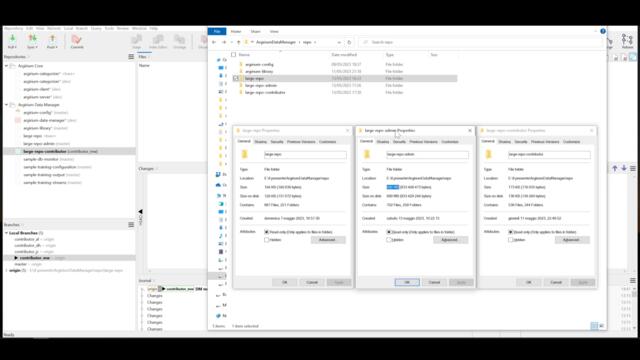Viewport: 640px width, 360px height.
Task: Open the Share tab in Explorer ribbon
Action: coord(256,31)
